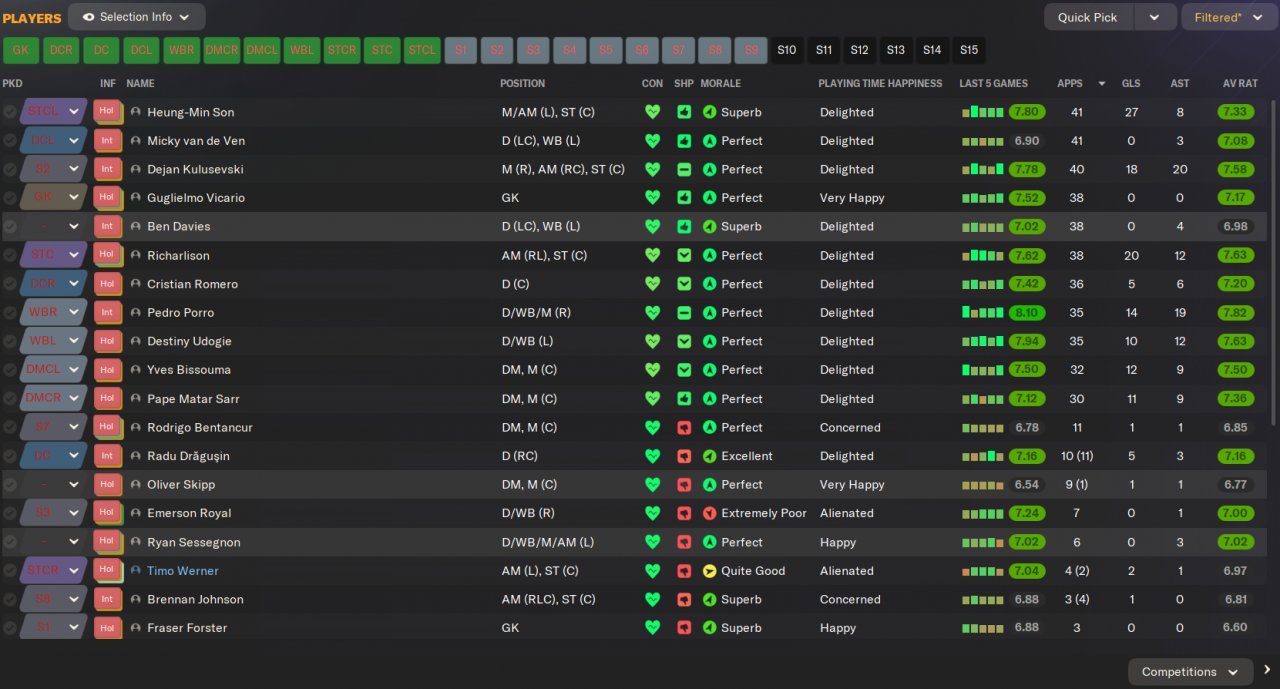Screen dimensions: 1280x689
Task: Sort by PLAYING TIME HAPPINESS column header
Action: 880,84
